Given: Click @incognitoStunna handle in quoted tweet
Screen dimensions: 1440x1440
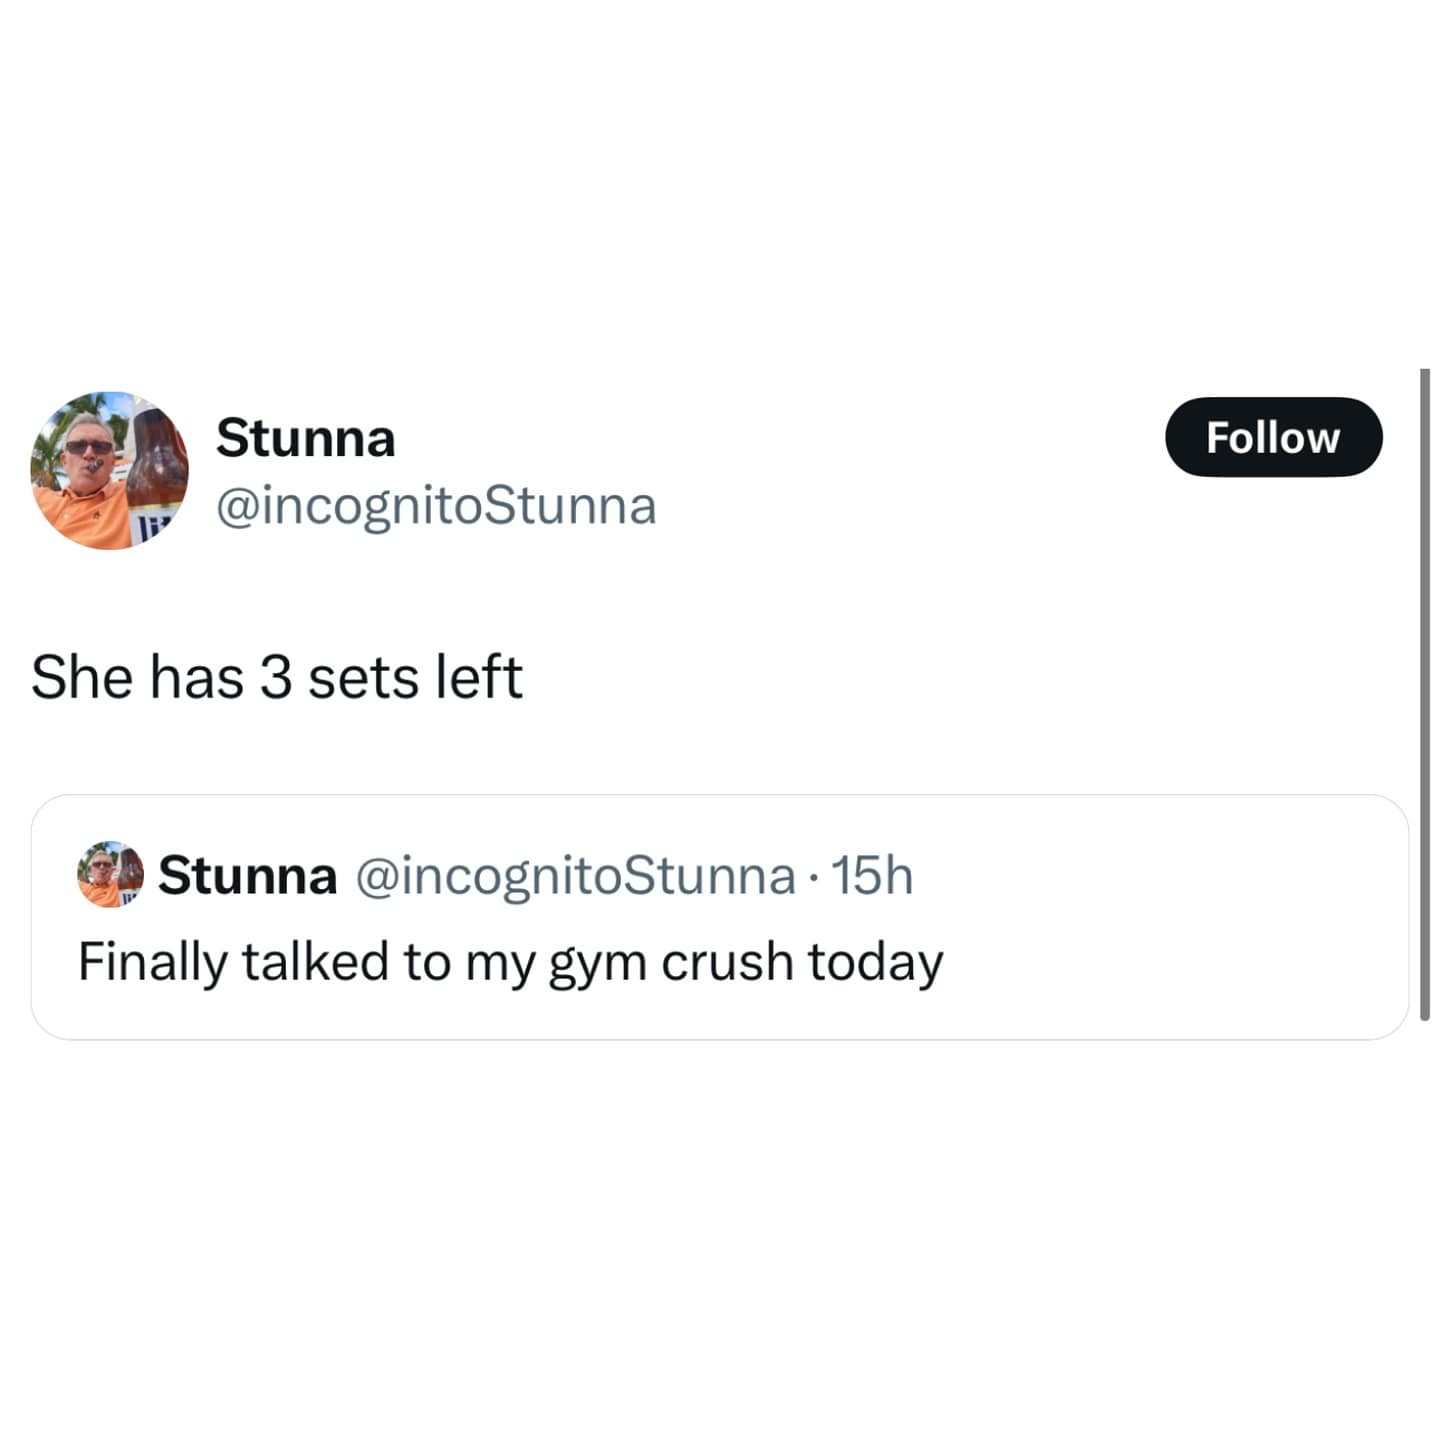Looking at the screenshot, I should (x=575, y=875).
